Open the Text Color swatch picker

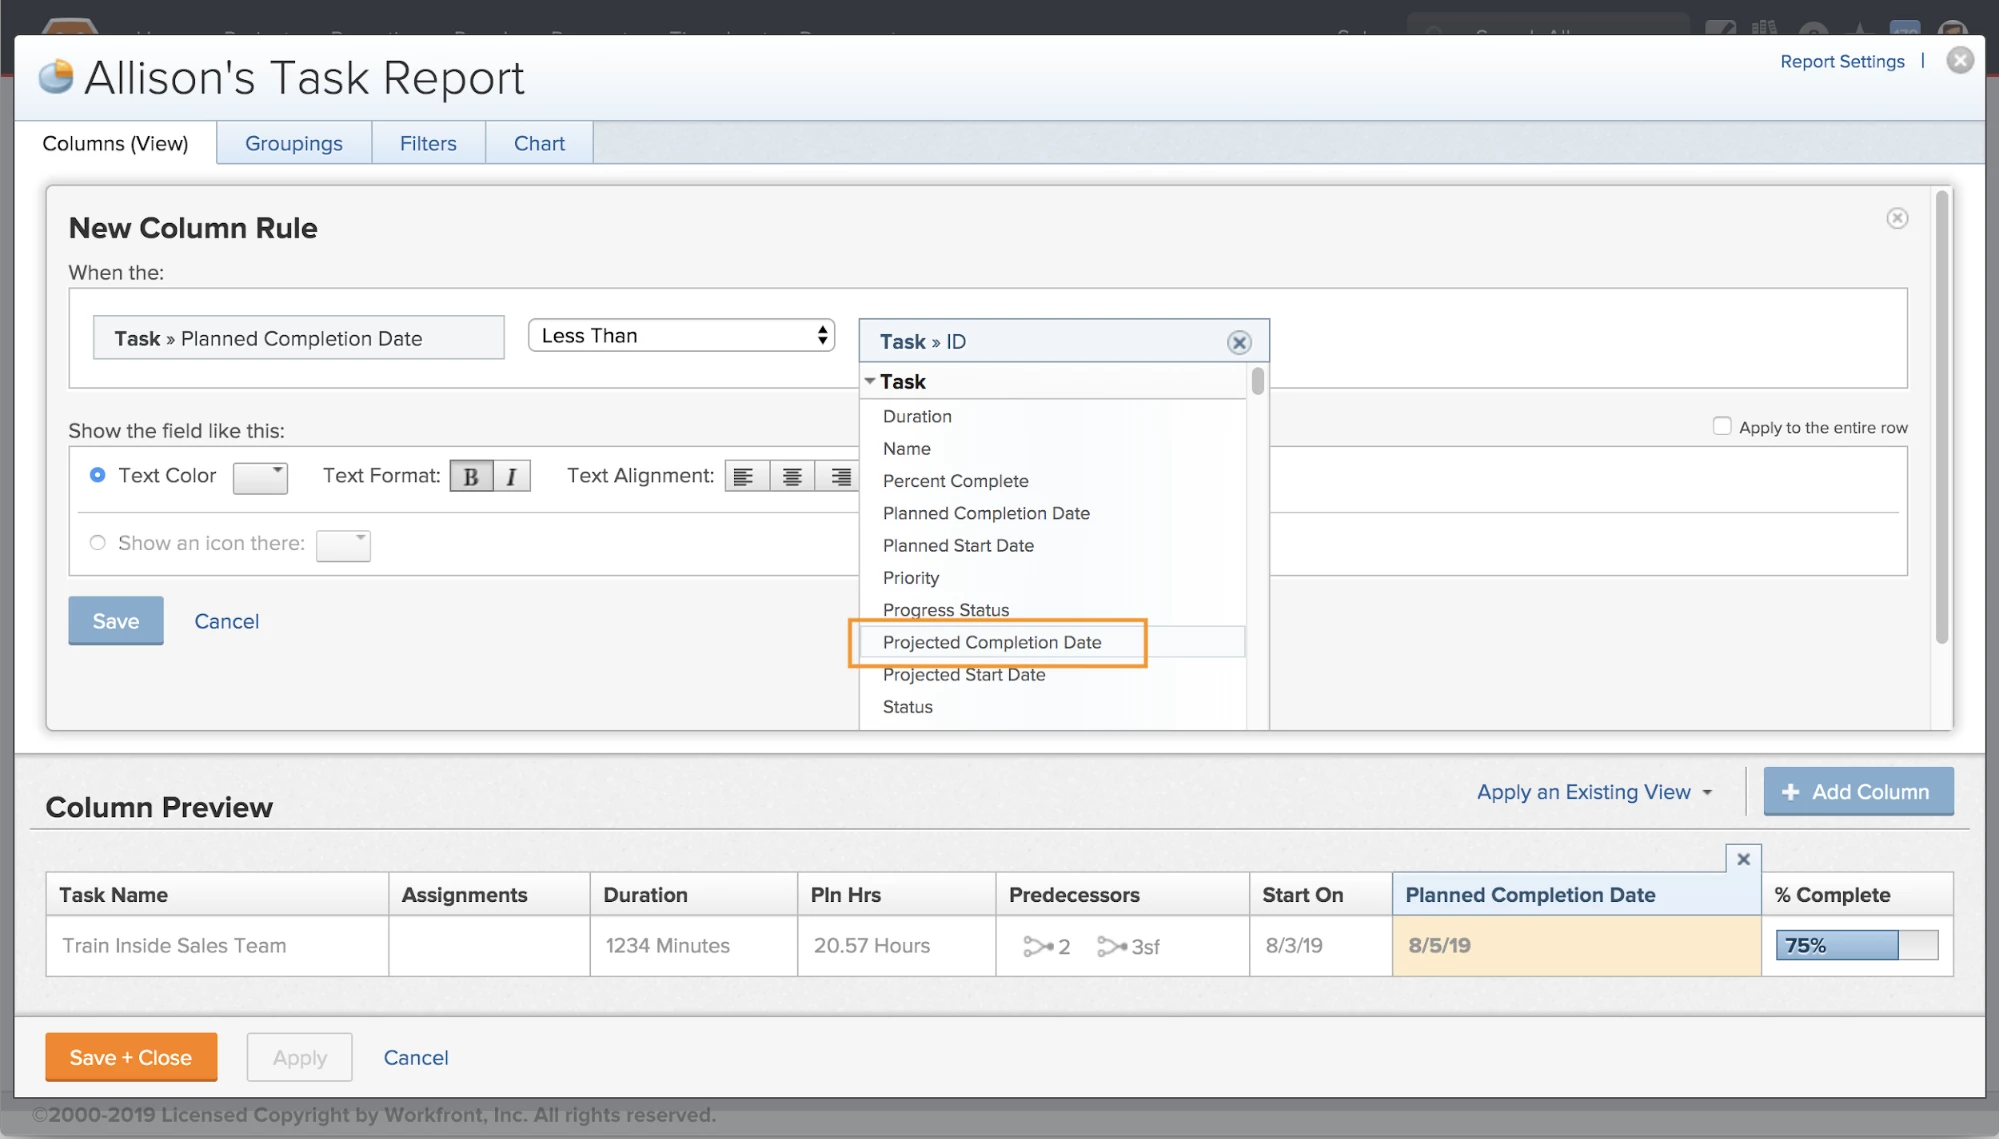[x=260, y=477]
